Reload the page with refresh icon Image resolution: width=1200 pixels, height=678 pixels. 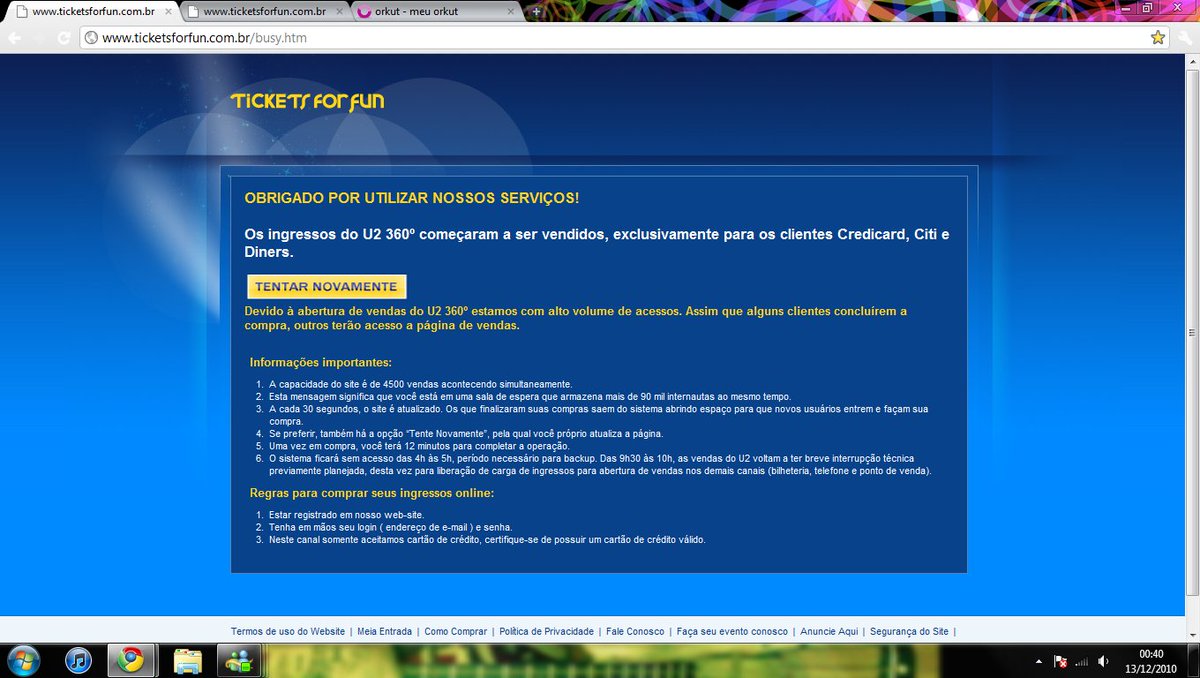click(x=63, y=38)
